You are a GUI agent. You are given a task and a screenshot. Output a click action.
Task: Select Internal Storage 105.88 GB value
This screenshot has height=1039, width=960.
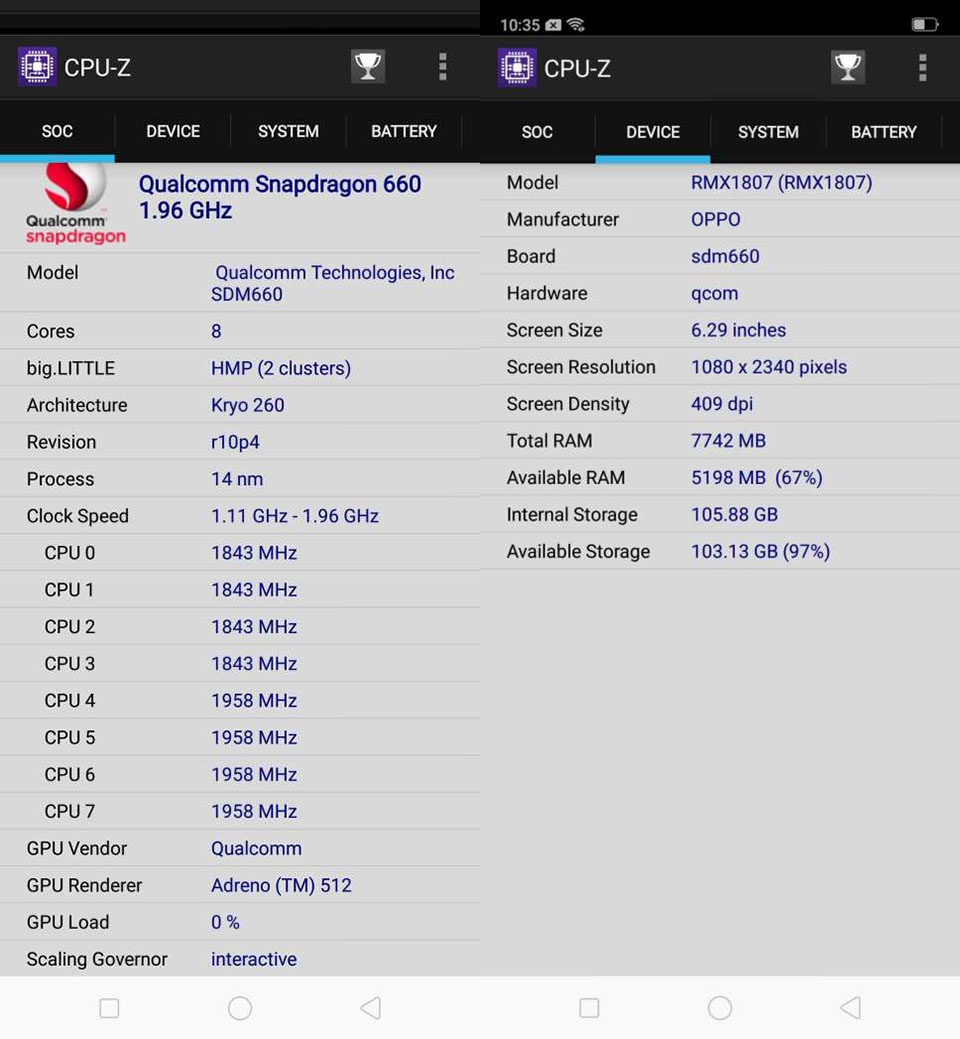click(x=734, y=514)
